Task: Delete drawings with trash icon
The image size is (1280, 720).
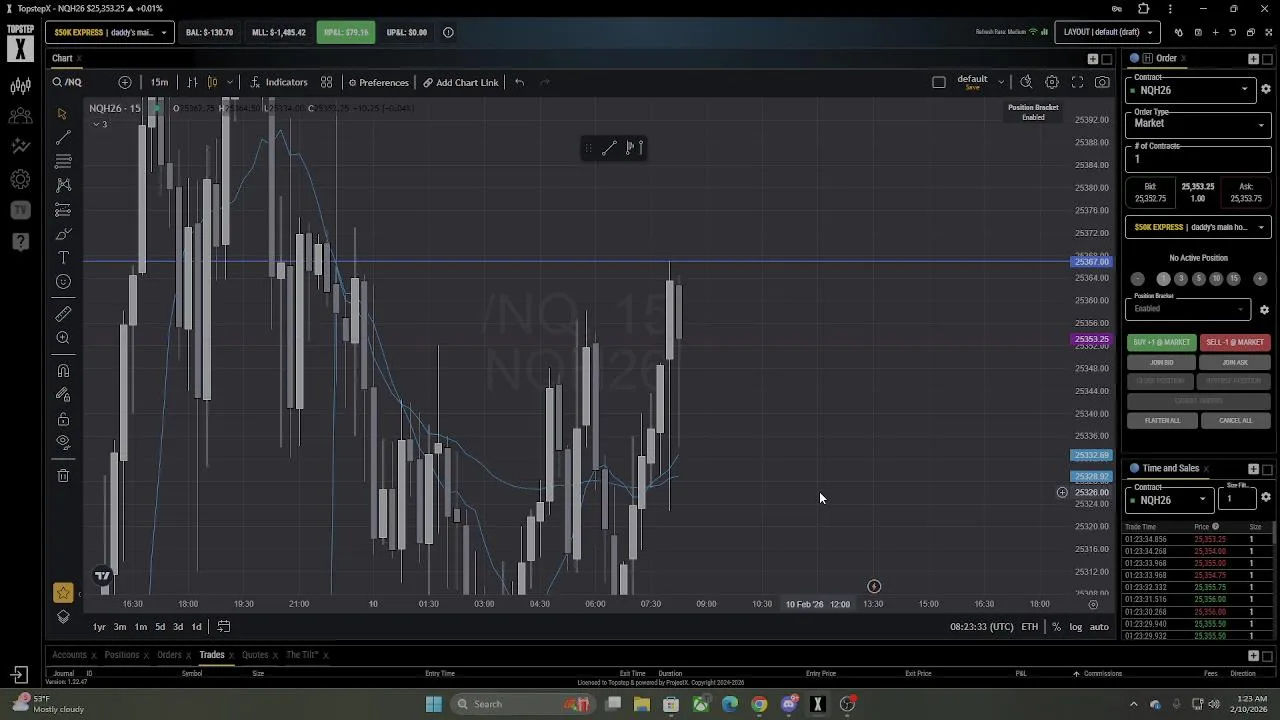Action: click(63, 476)
